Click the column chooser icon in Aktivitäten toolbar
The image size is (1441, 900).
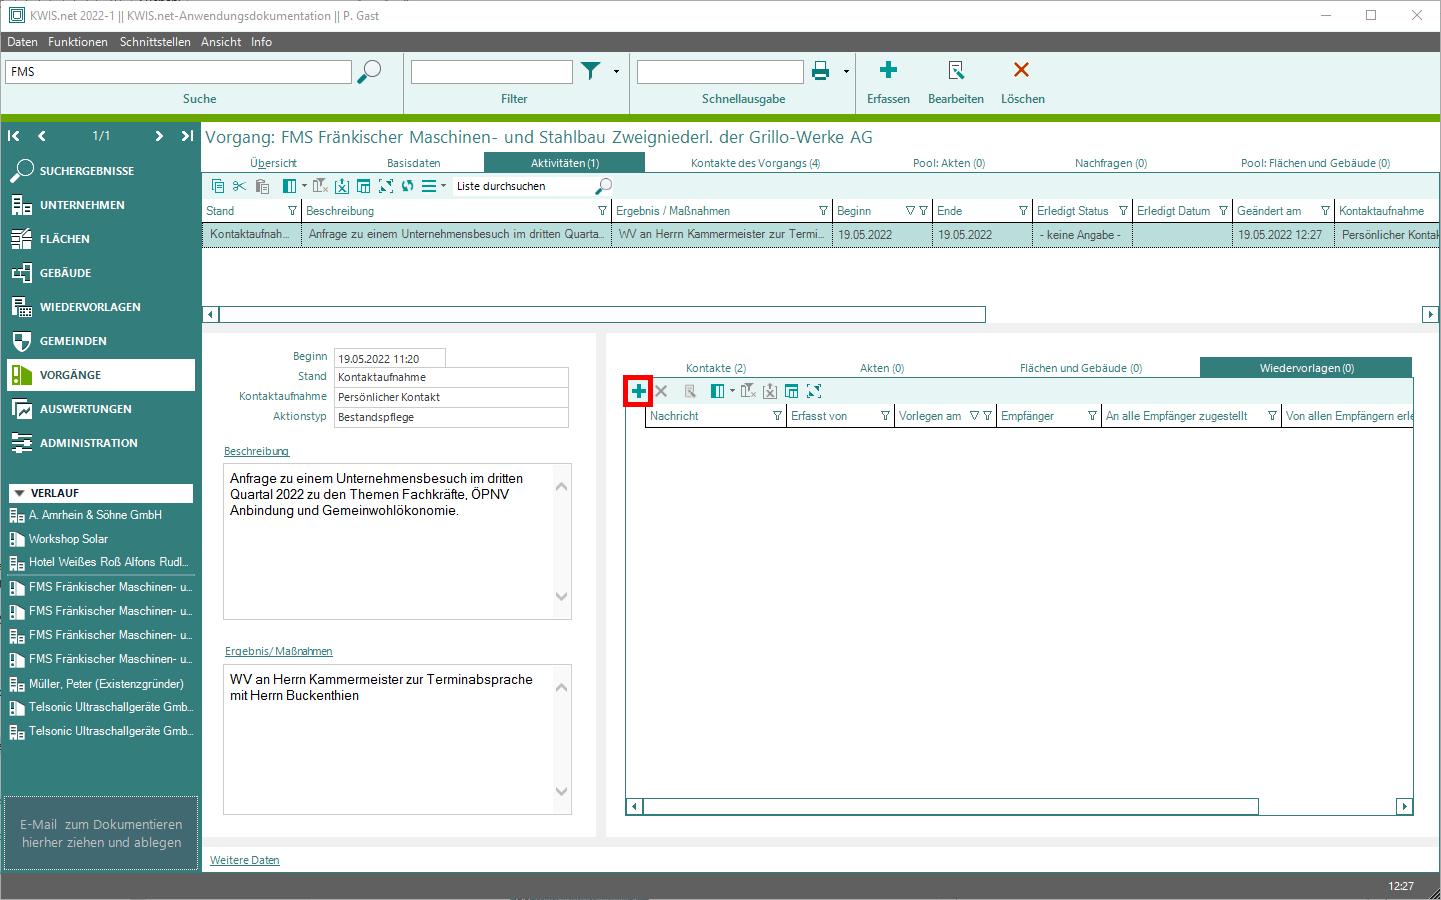[x=290, y=186]
